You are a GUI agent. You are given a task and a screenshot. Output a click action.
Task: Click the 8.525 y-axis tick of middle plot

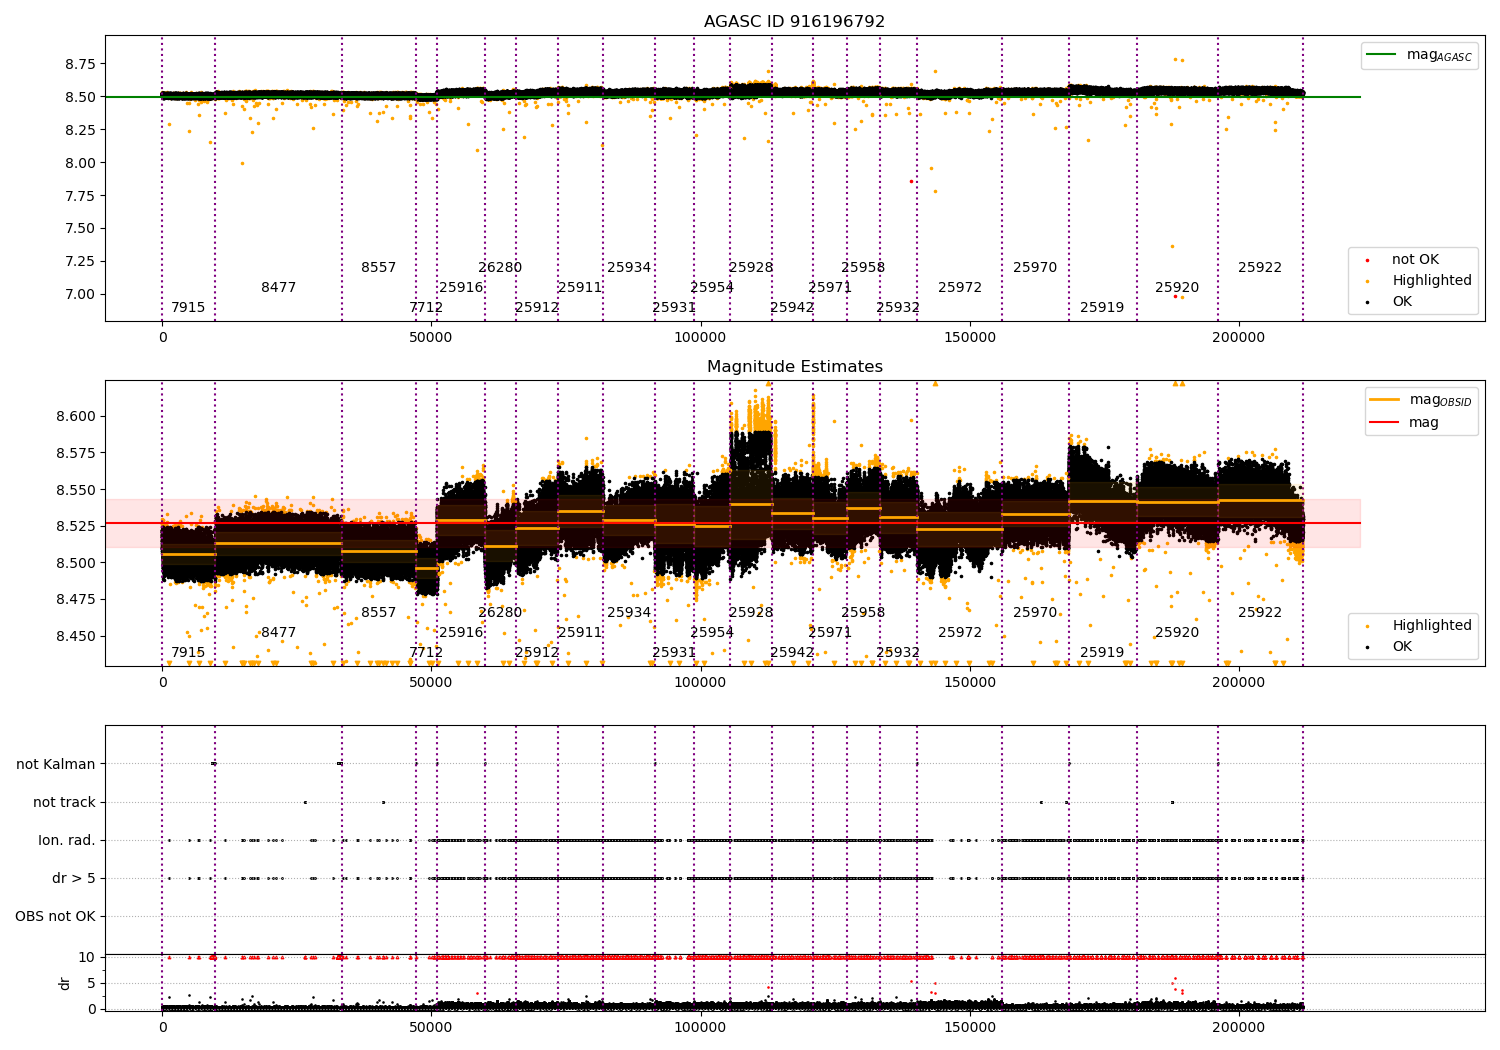point(76,526)
